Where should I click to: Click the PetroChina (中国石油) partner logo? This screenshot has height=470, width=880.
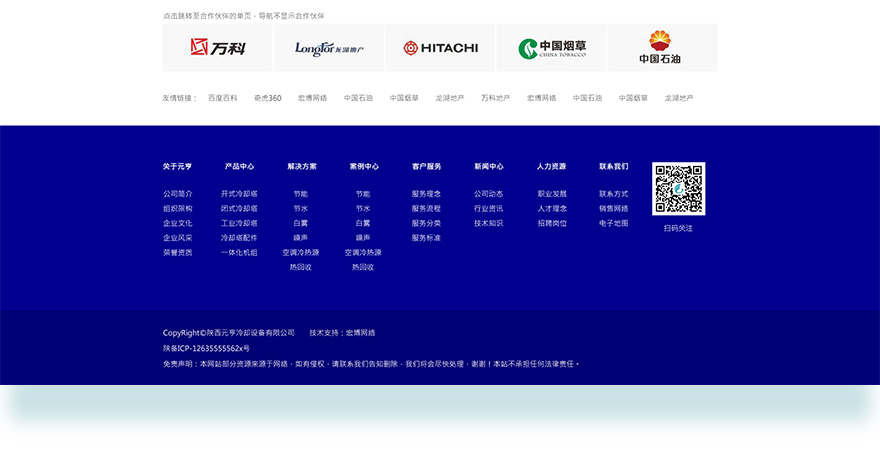tap(661, 47)
